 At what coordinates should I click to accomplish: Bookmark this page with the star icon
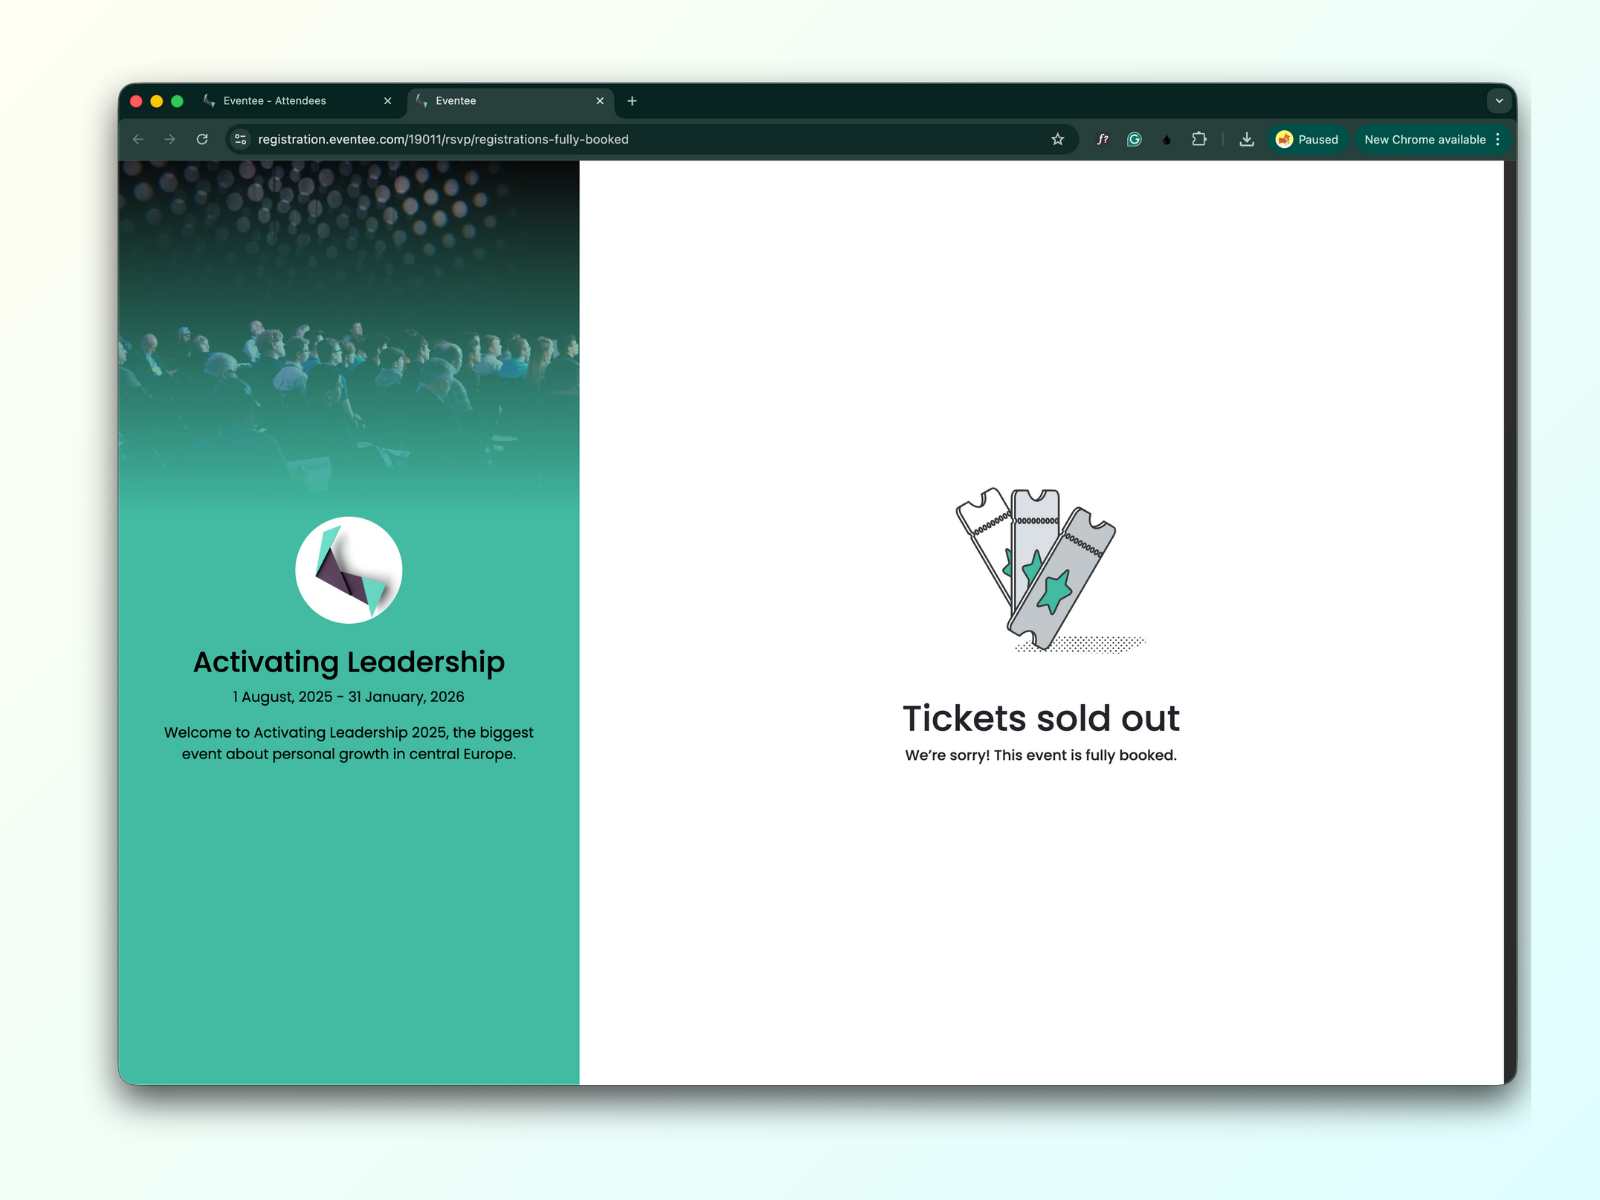tap(1057, 139)
